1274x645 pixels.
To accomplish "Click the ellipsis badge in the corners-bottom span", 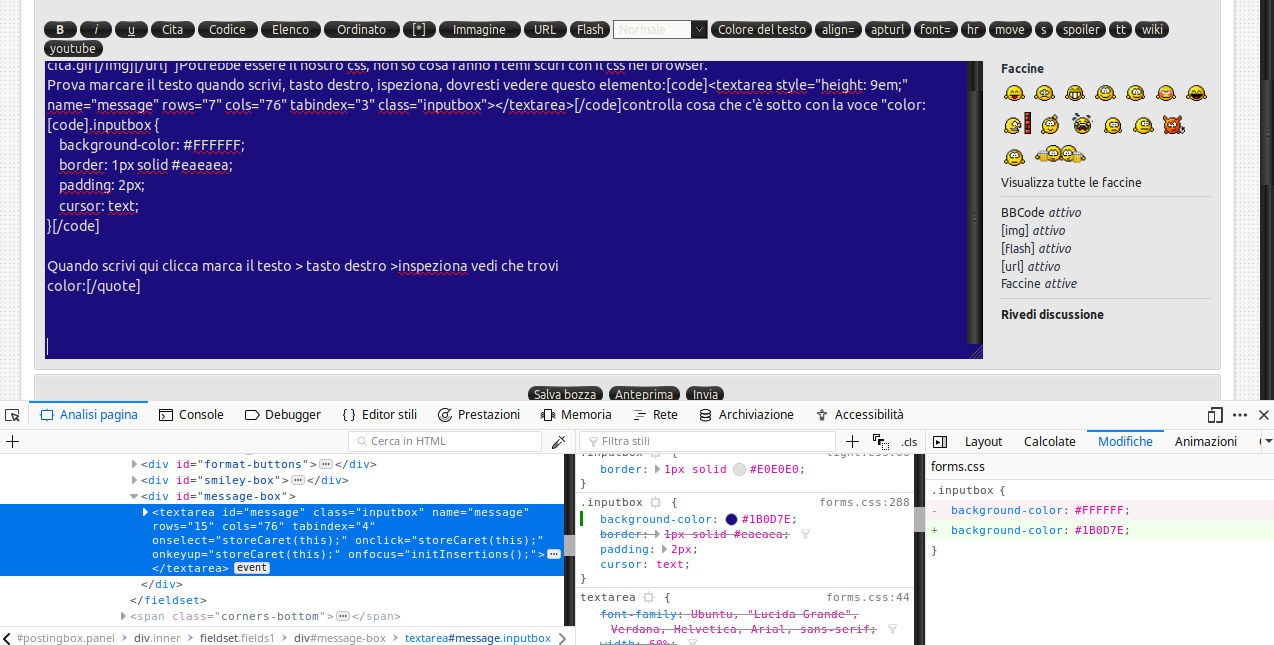I will [x=343, y=617].
